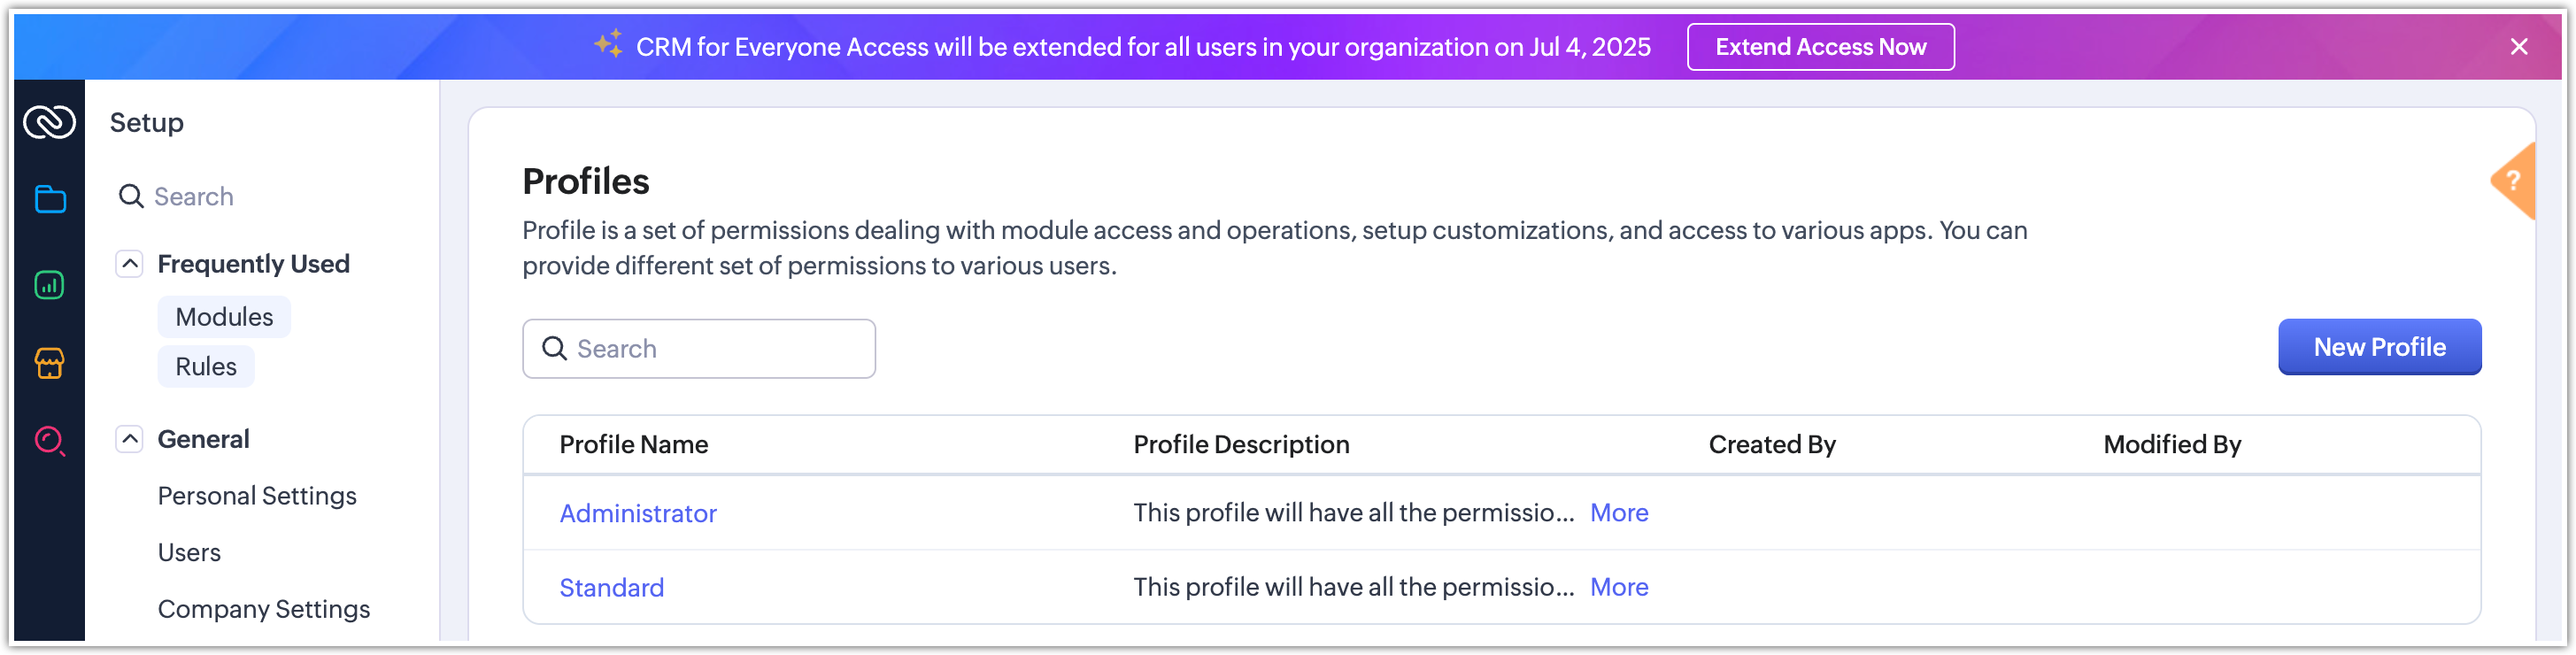
Task: Click the Zoho CRM logo icon
Action: pyautogui.click(x=49, y=122)
